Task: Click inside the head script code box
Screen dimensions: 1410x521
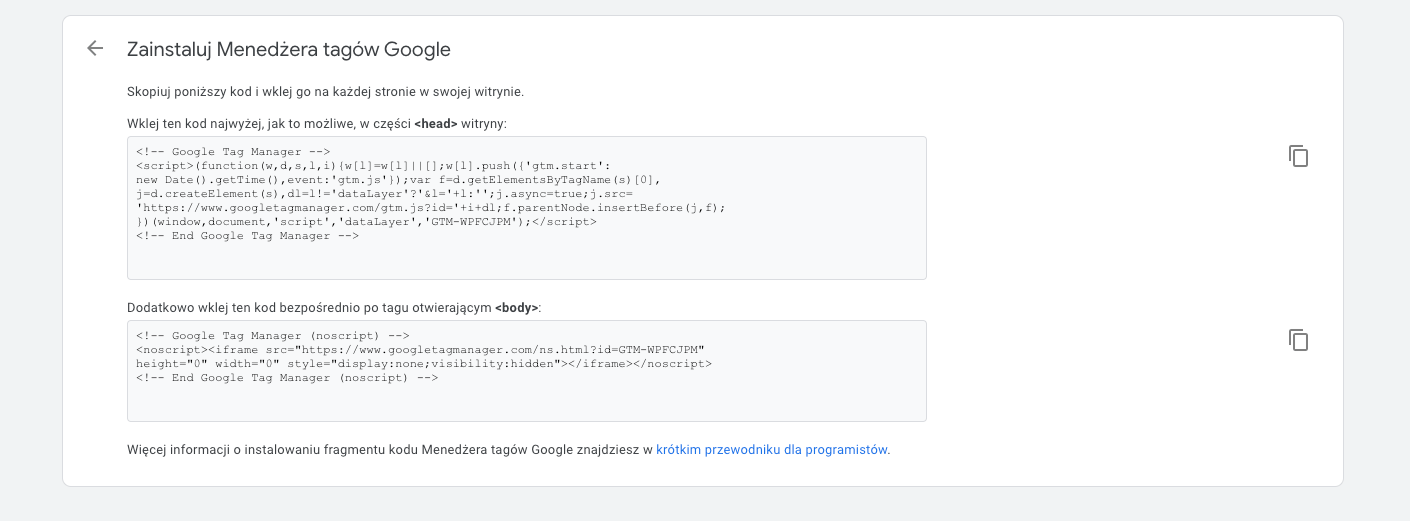Action: pos(526,260)
